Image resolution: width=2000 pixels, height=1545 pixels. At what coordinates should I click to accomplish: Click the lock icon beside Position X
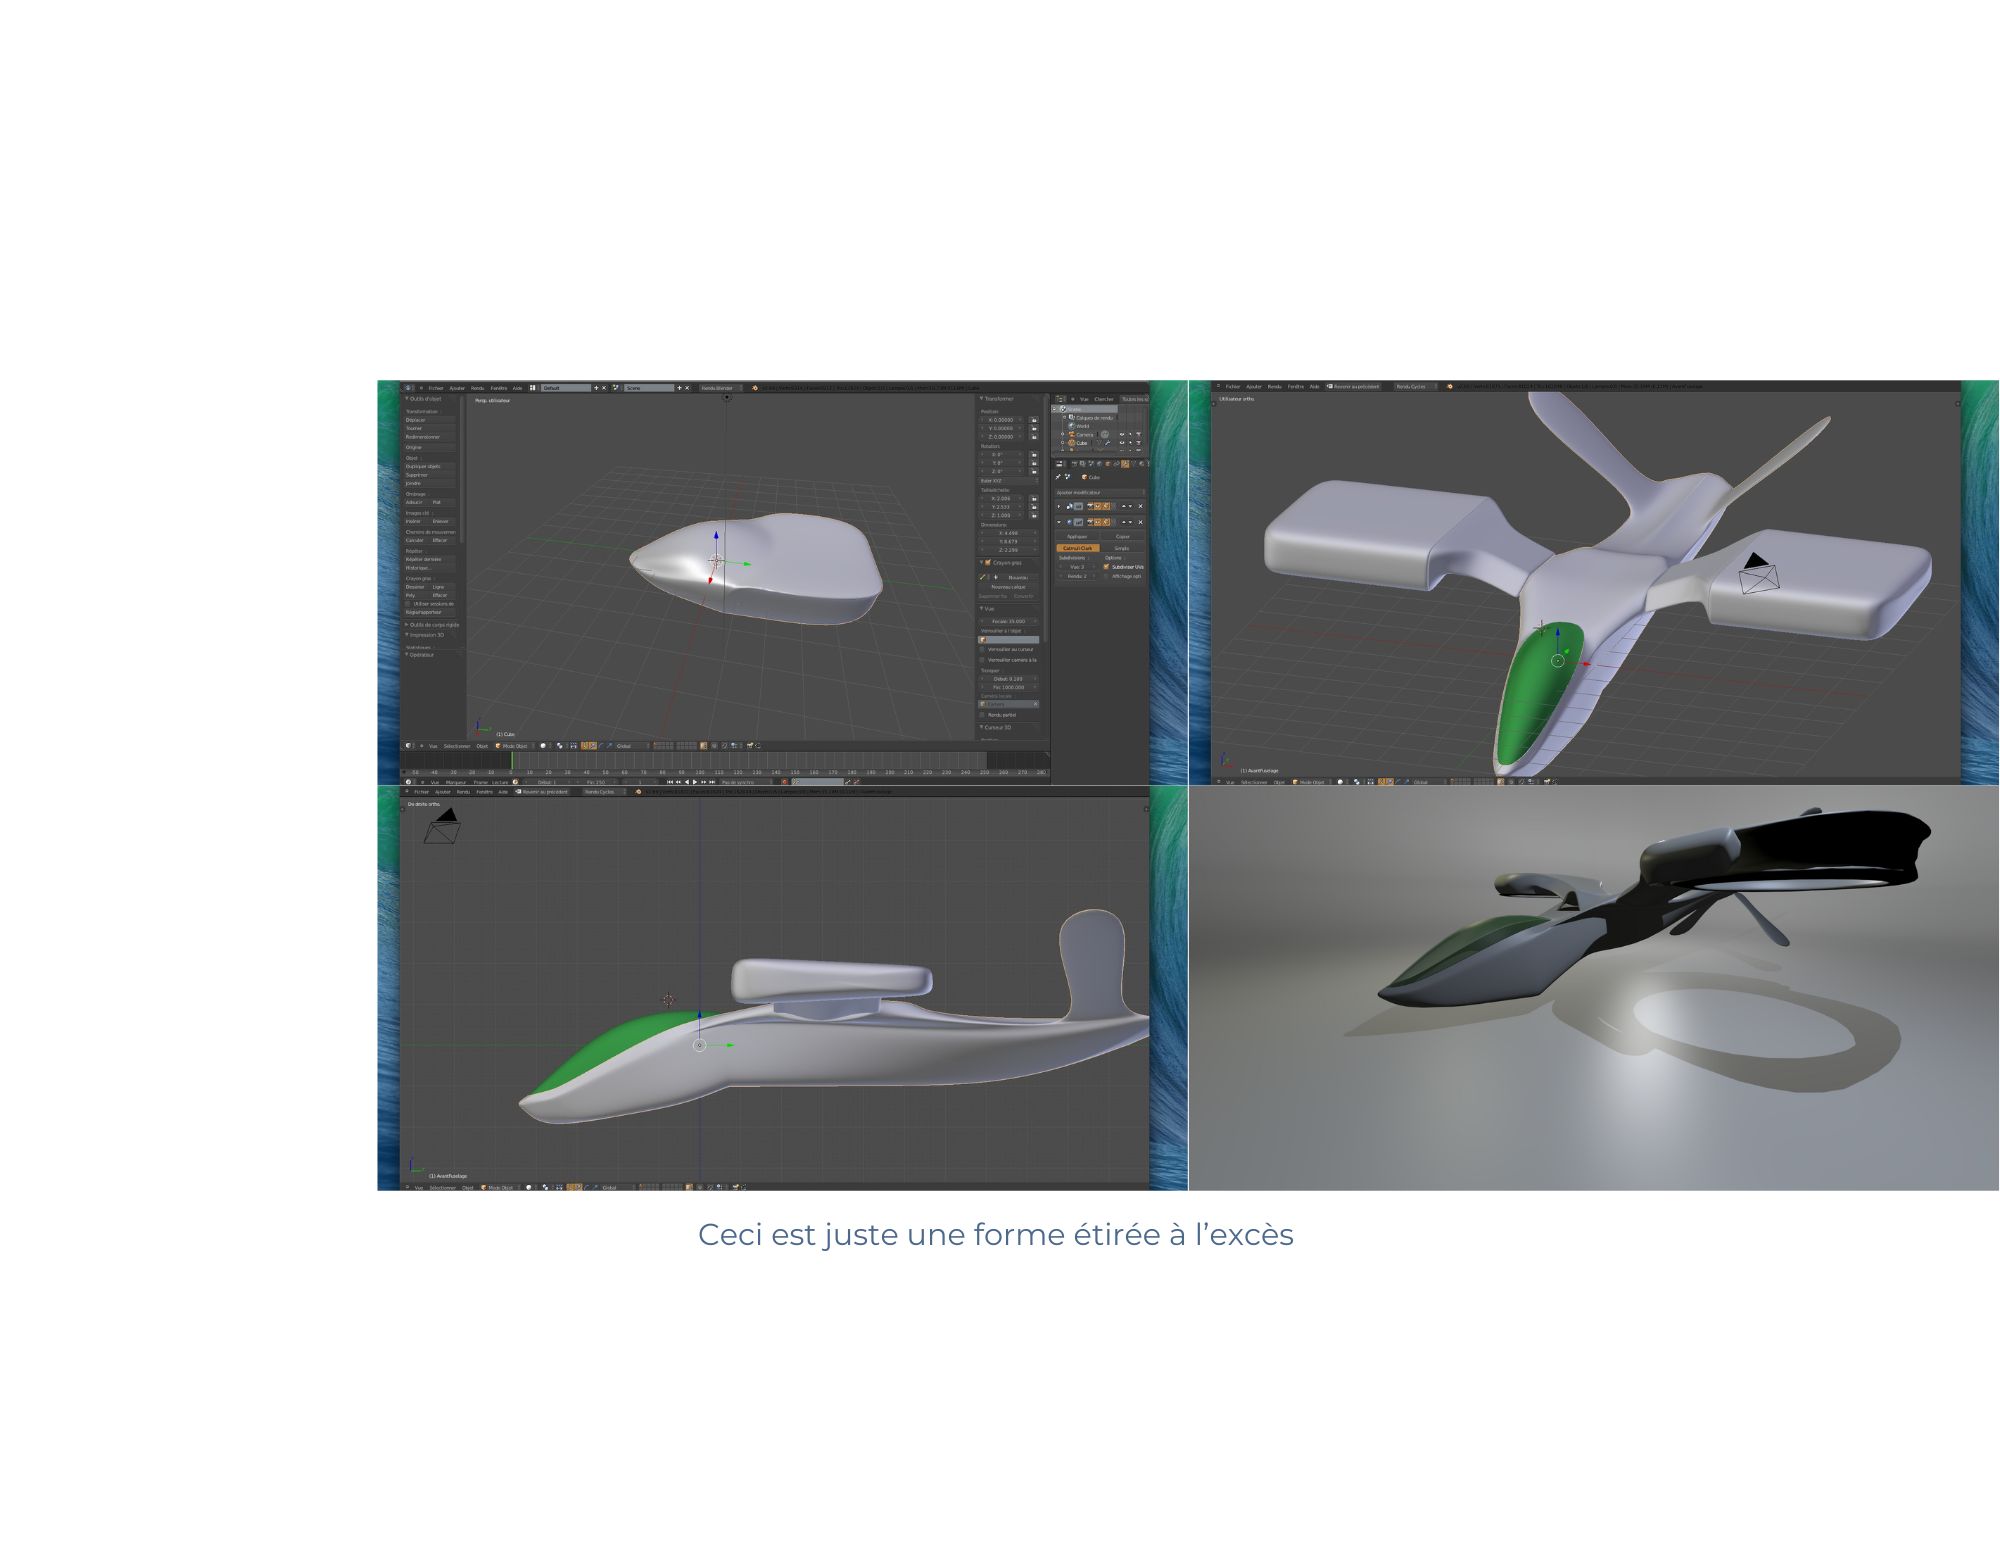[1034, 420]
